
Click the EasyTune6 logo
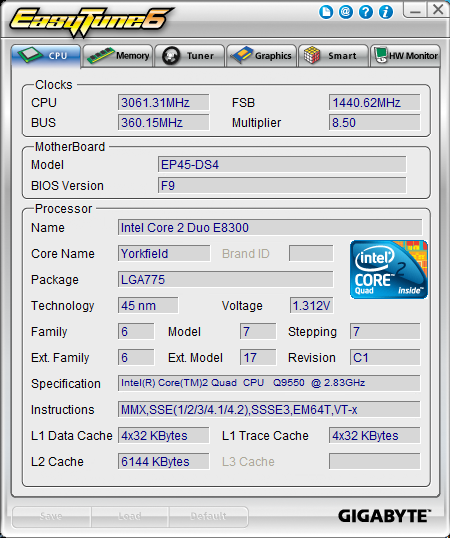point(91,21)
